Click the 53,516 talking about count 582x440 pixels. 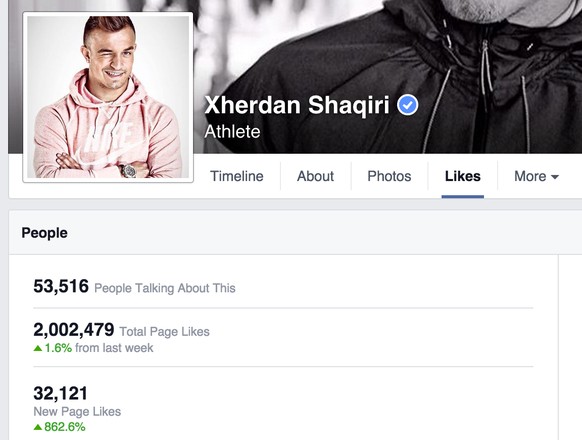[x=61, y=286]
